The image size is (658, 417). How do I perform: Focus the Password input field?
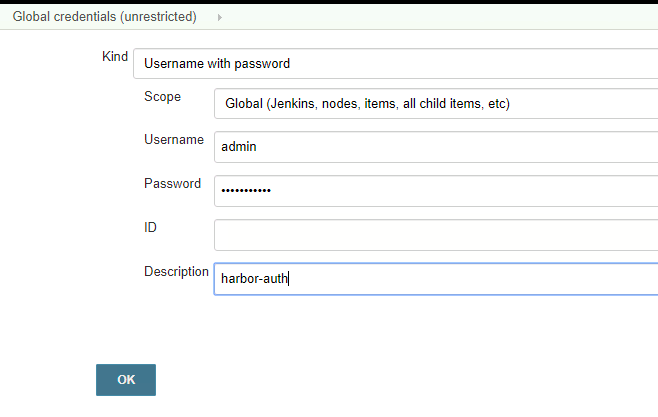[x=436, y=191]
